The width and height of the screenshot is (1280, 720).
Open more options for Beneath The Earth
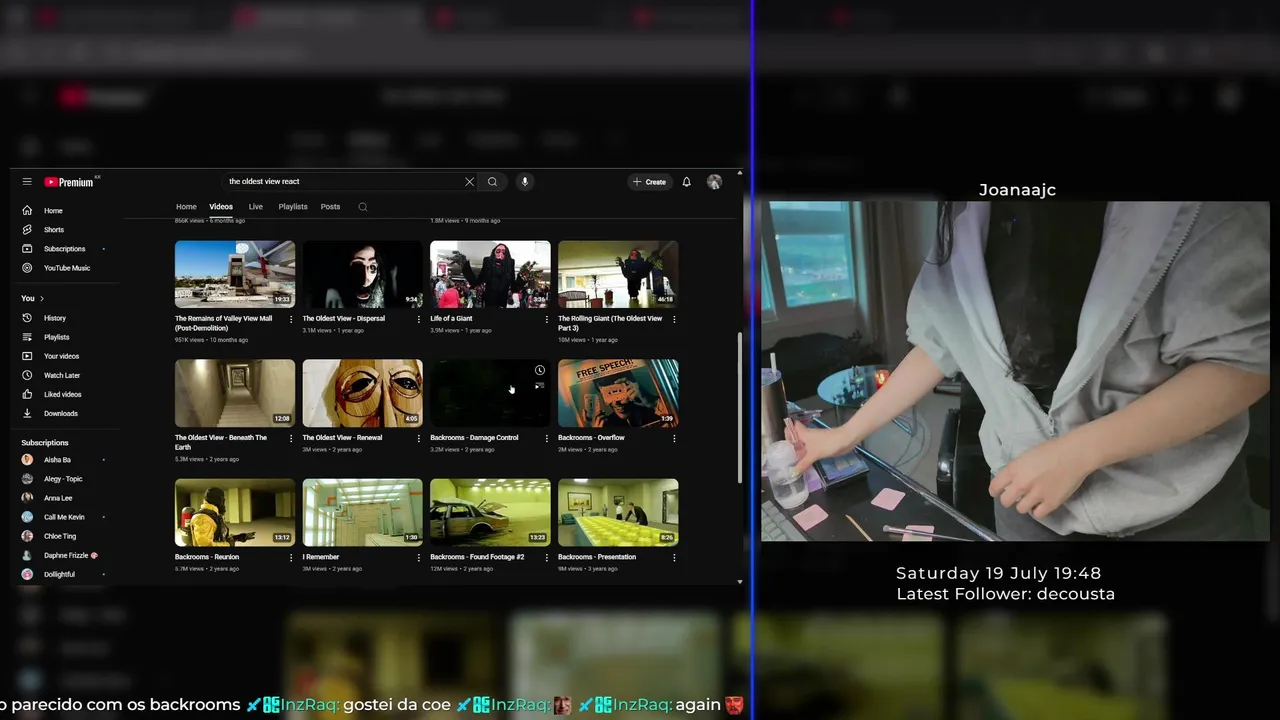pyautogui.click(x=291, y=438)
